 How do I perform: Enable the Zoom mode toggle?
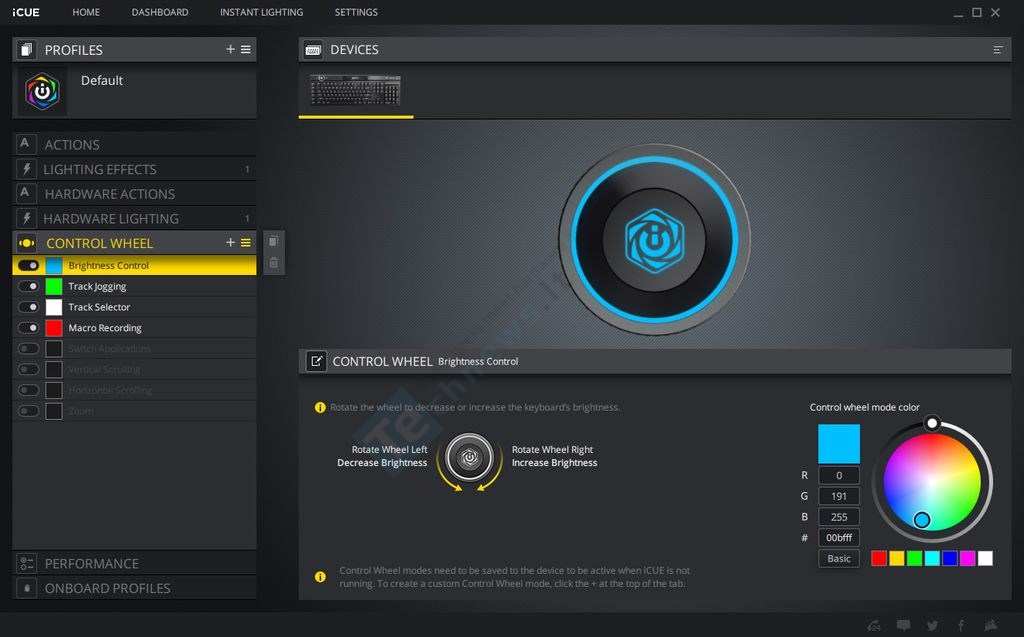tap(29, 411)
